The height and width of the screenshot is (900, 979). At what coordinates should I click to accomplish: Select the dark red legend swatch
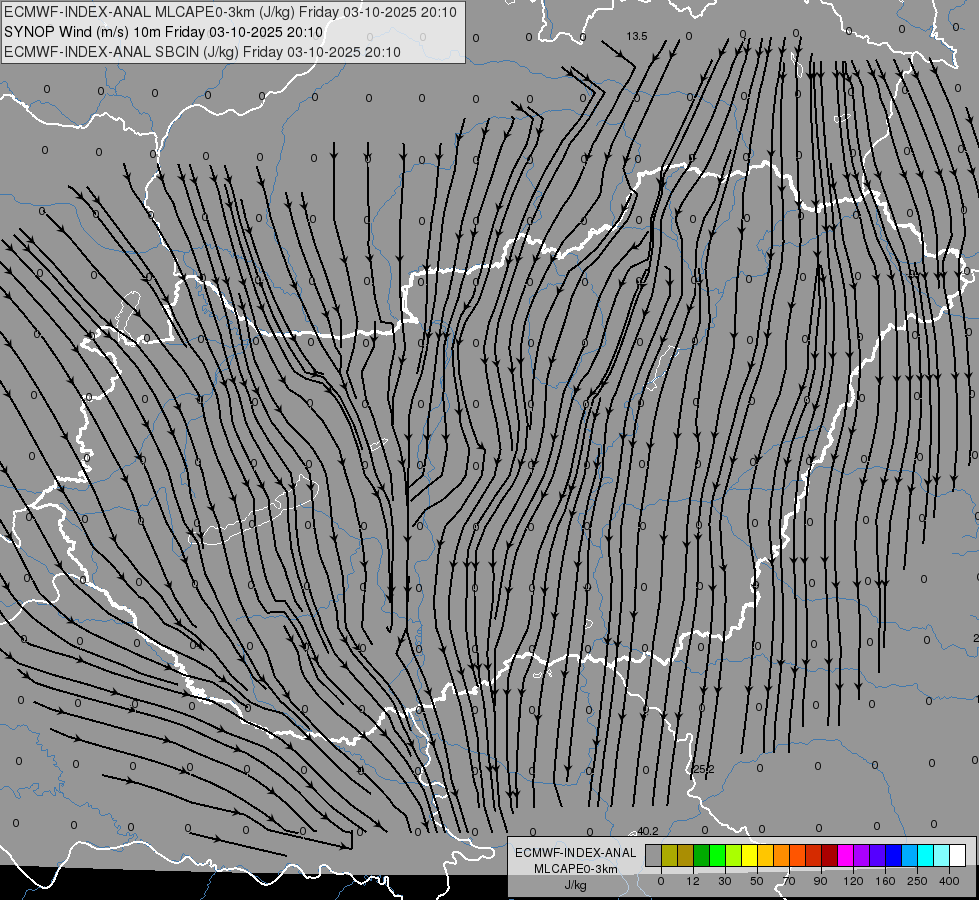coord(829,856)
